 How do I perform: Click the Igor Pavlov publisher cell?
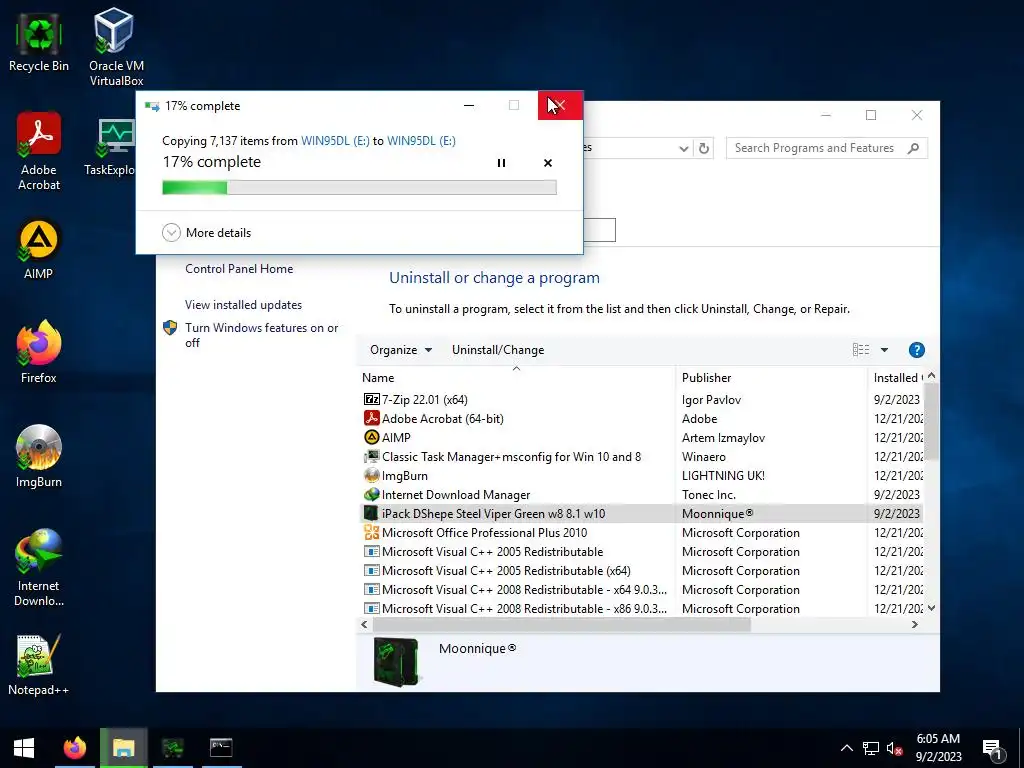pyautogui.click(x=711, y=400)
